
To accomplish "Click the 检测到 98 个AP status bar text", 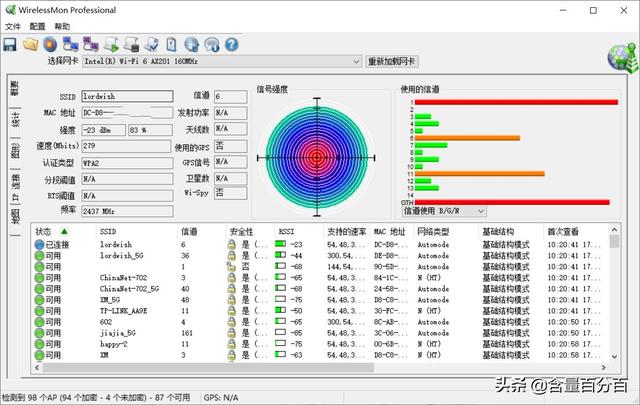I will coord(96,398).
